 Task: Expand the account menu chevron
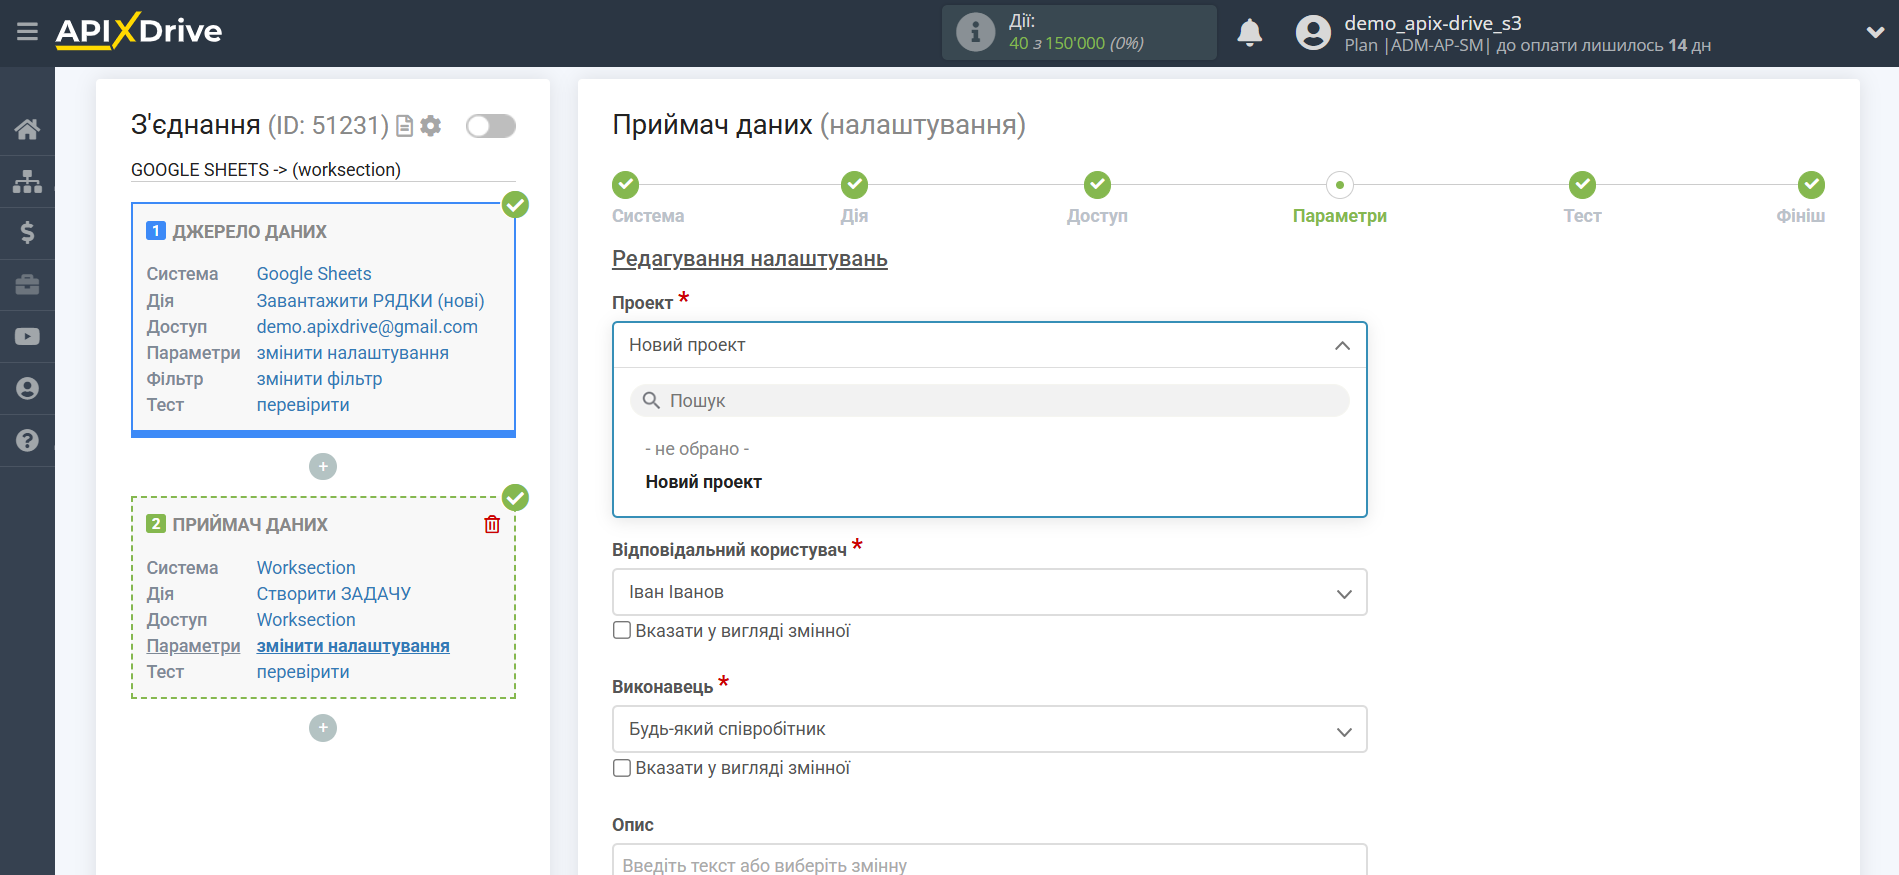(x=1875, y=32)
